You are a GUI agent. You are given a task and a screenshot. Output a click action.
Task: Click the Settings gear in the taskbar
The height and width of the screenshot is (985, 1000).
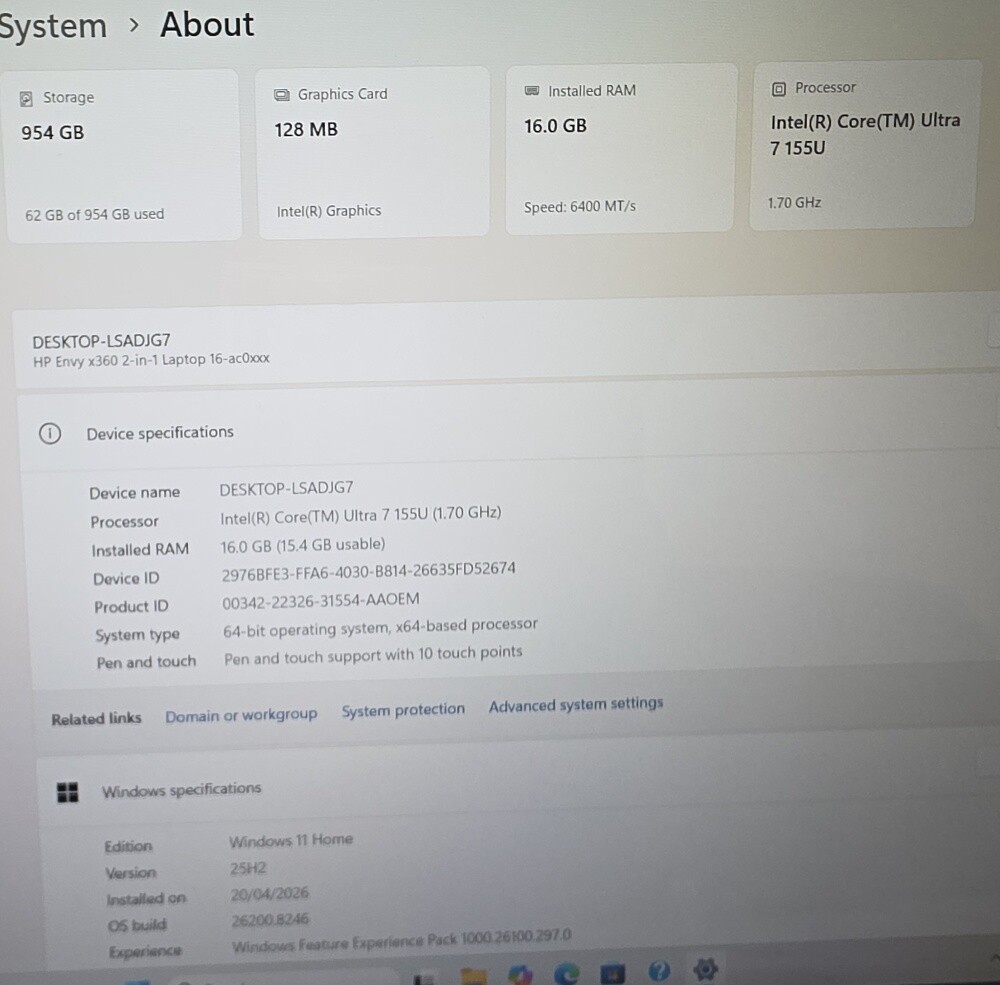705,970
